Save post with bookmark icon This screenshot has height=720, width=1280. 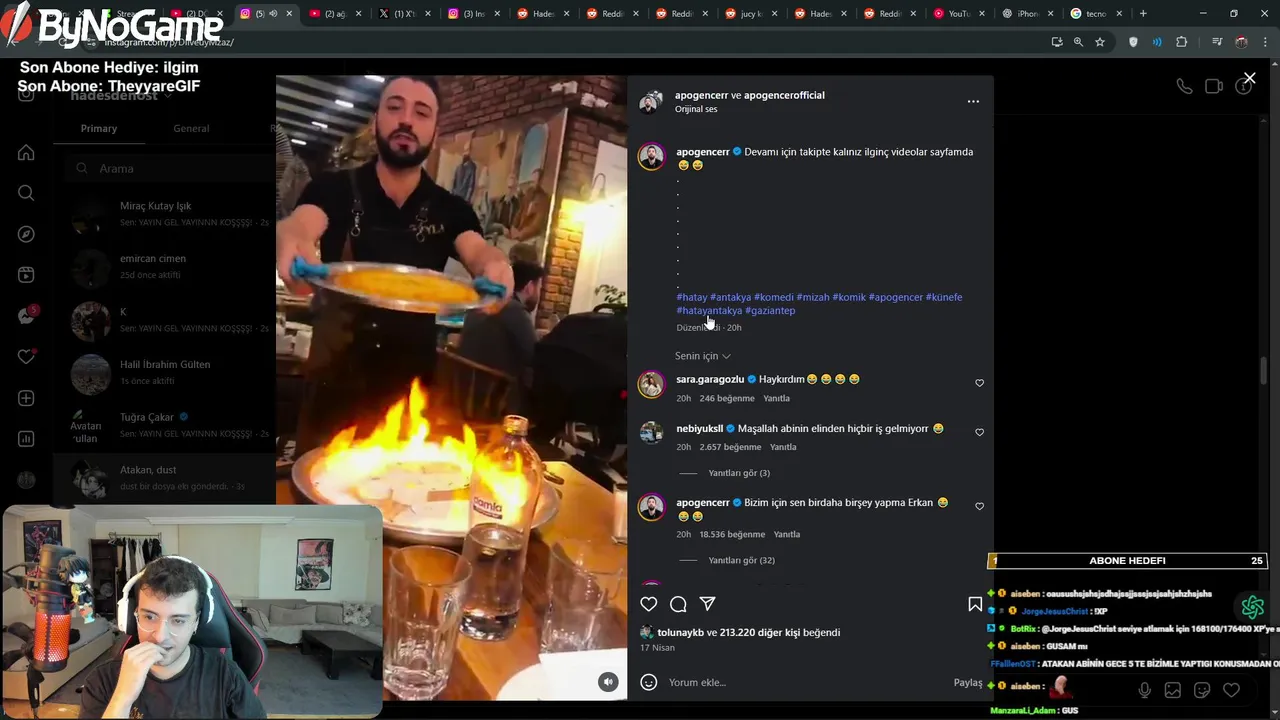tap(975, 604)
